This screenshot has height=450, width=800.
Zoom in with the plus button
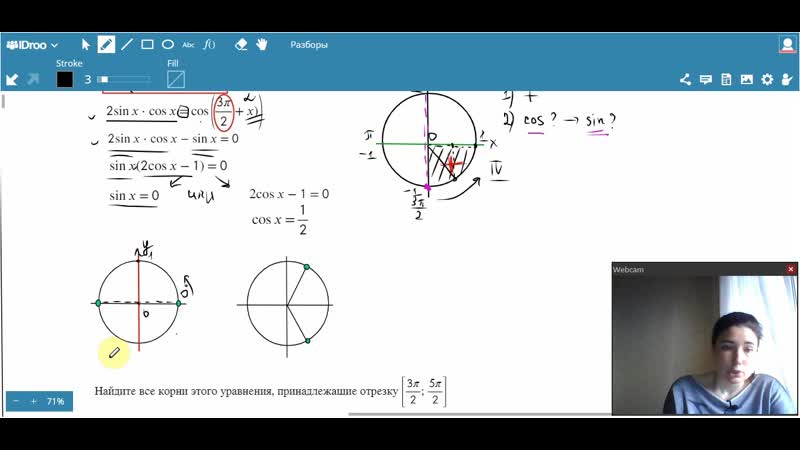pos(33,401)
